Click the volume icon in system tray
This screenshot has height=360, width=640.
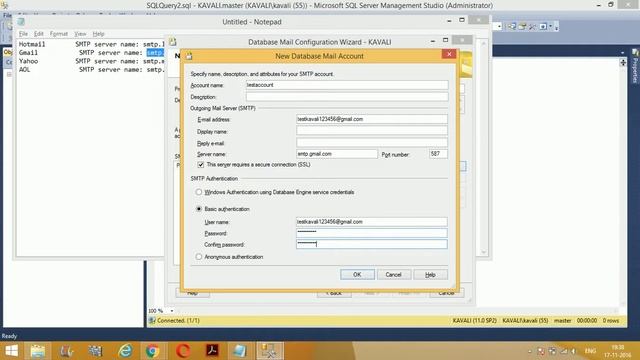(x=573, y=351)
